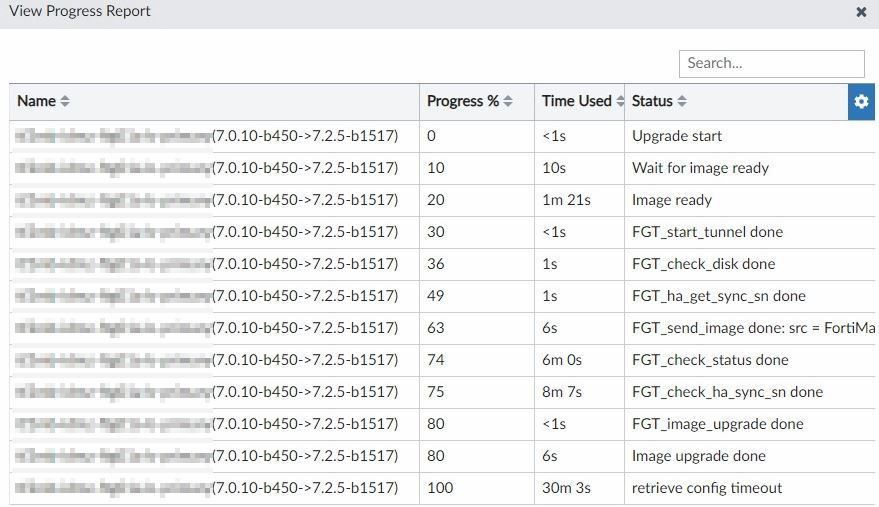This screenshot has height=507, width=879.
Task: Sort by Time Used column arrows
Action: point(619,101)
